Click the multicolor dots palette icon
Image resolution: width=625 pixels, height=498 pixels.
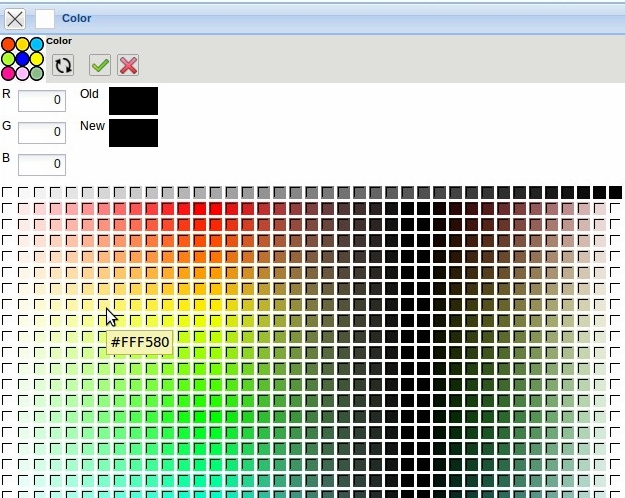click(x=22, y=59)
